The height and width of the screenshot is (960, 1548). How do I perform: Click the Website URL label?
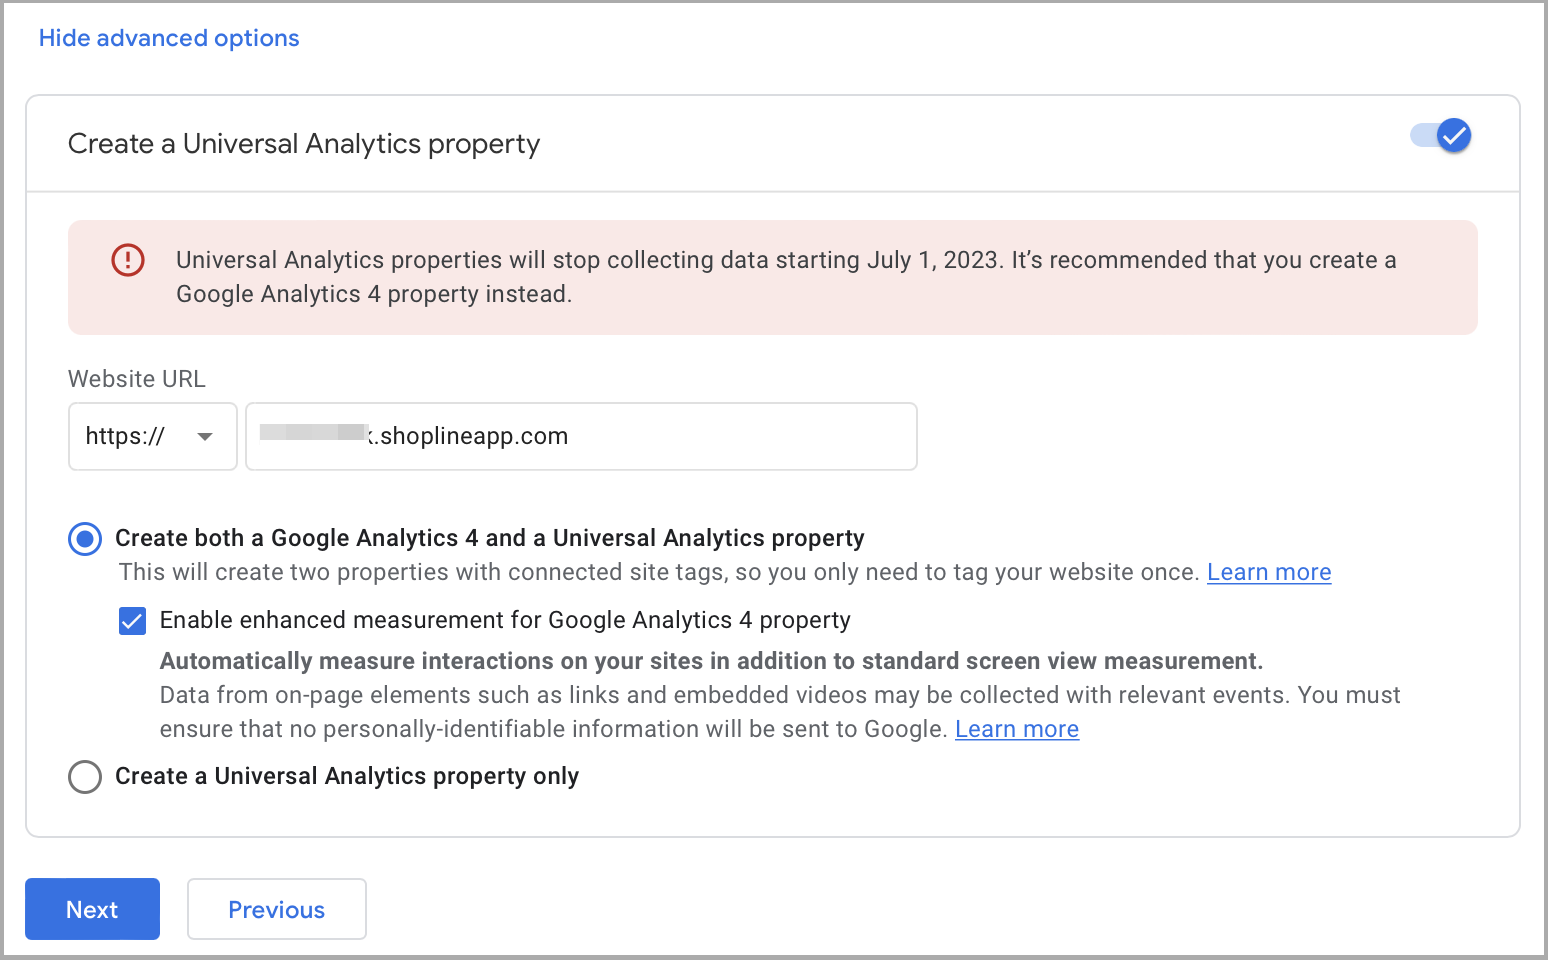[x=137, y=379]
